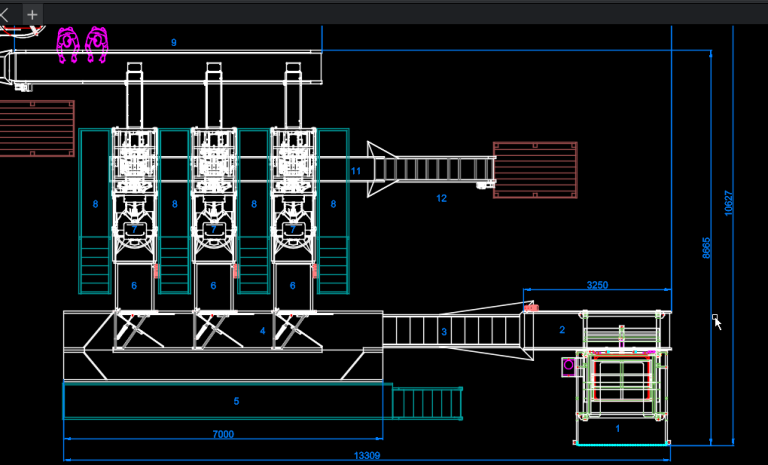768x465 pixels.
Task: Select the 7000 dimension text
Action: (222, 434)
